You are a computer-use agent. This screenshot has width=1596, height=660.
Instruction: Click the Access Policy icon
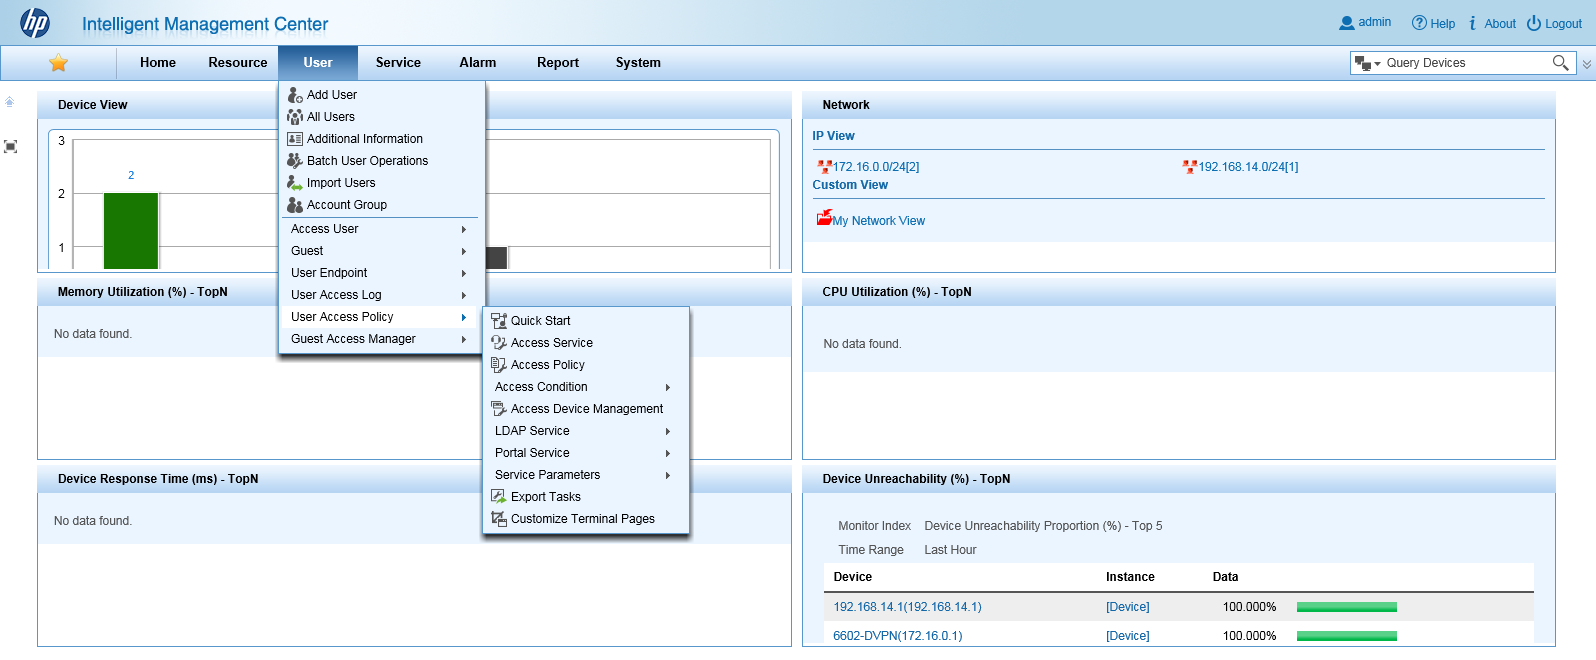(499, 365)
